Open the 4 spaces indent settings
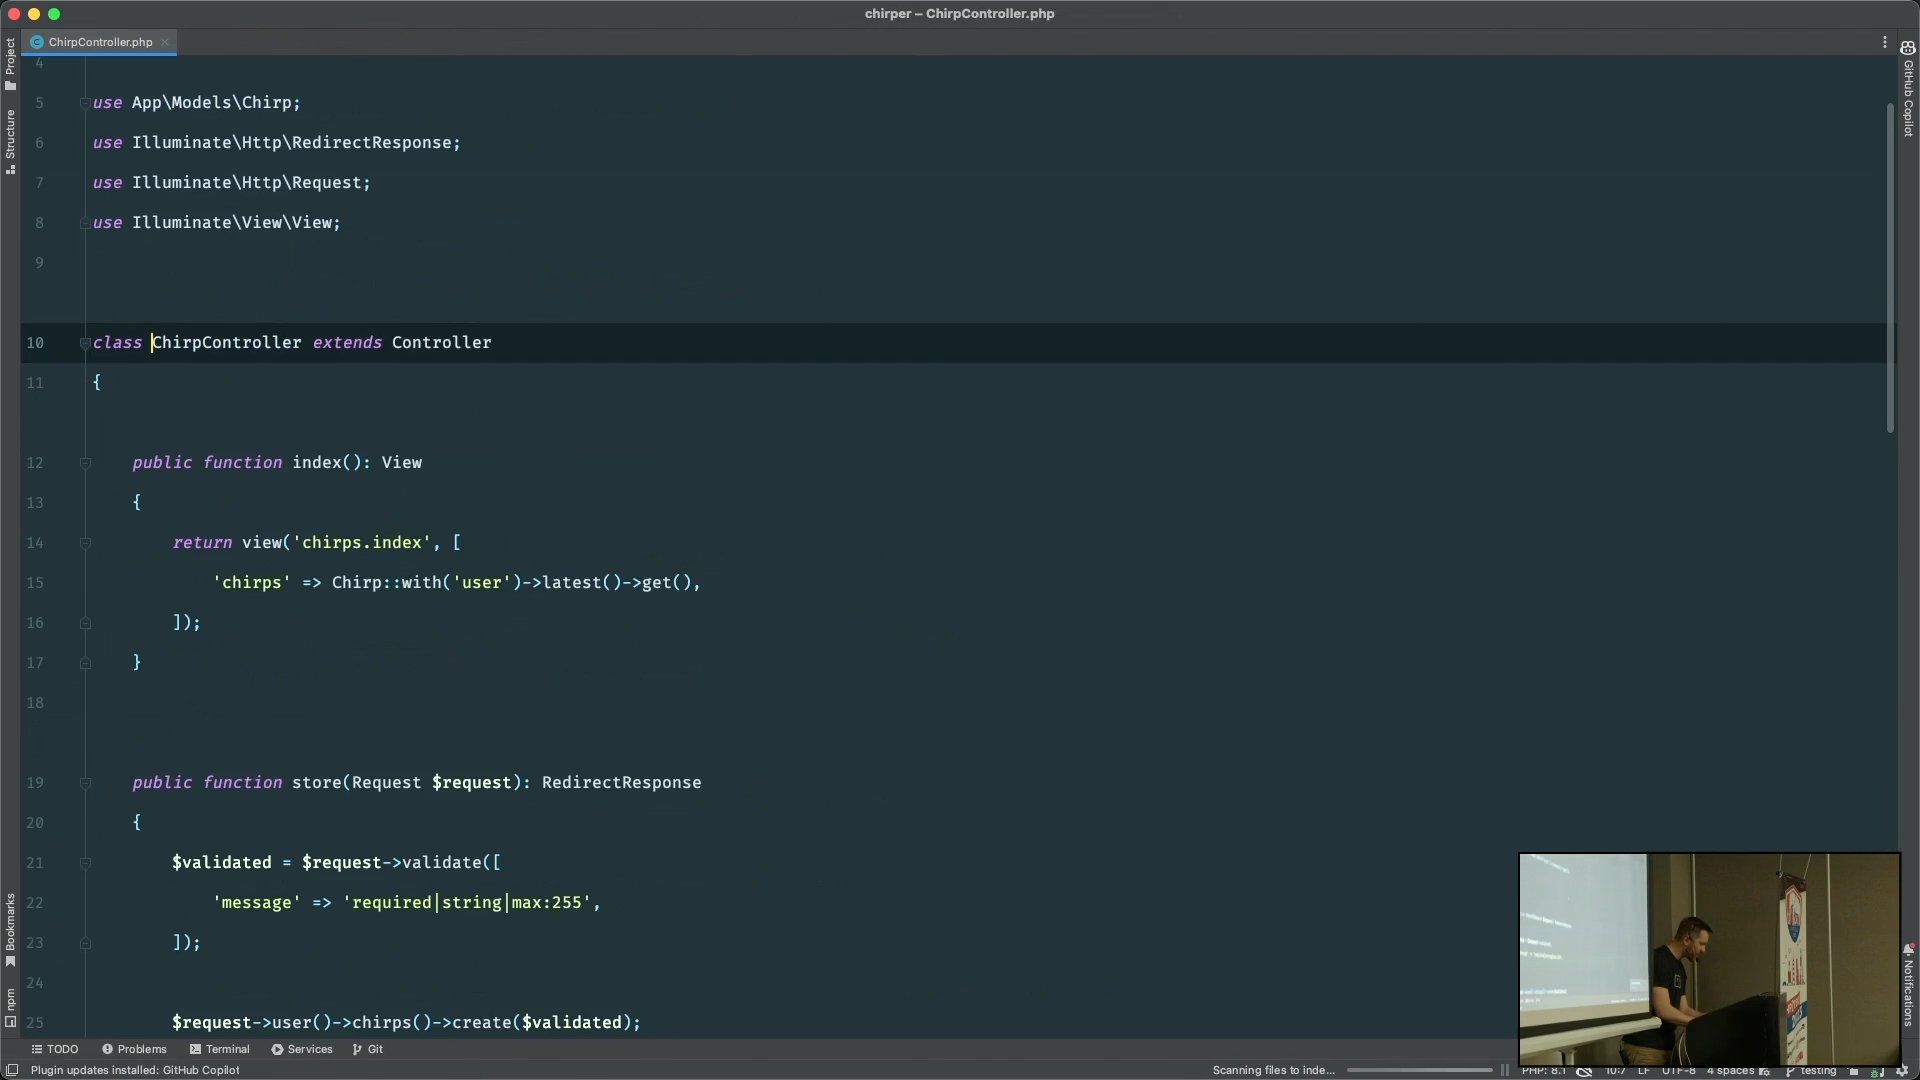 [1730, 1070]
